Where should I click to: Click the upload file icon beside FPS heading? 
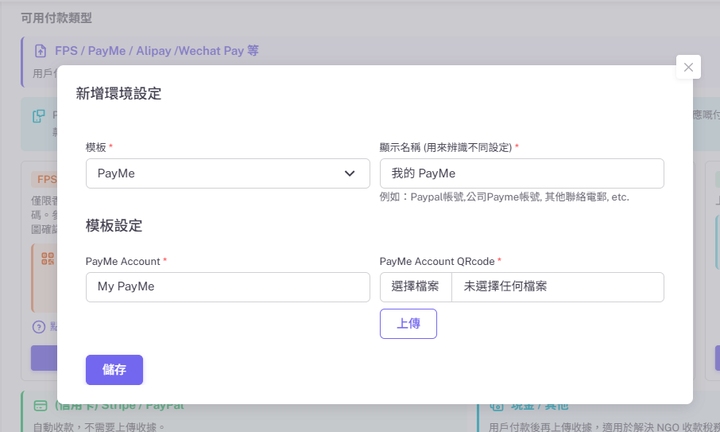pyautogui.click(x=40, y=51)
